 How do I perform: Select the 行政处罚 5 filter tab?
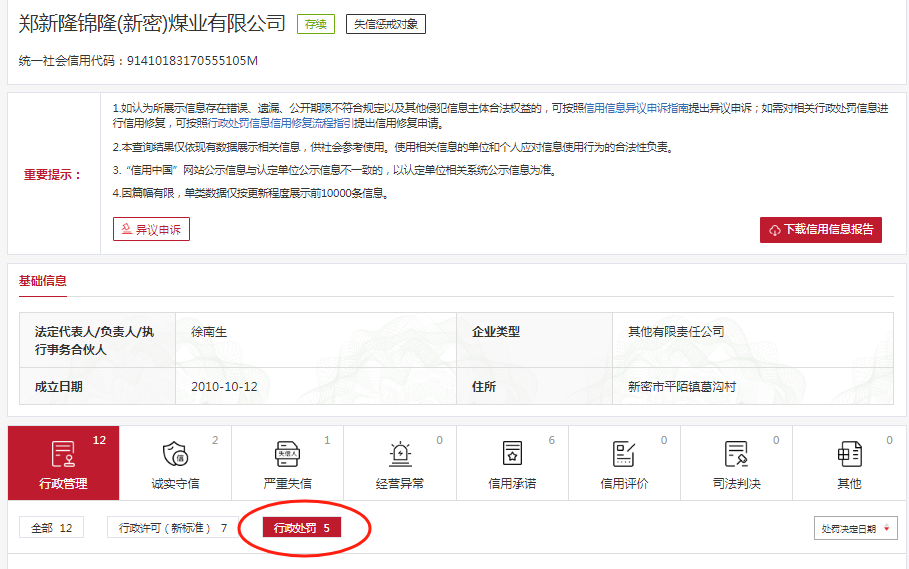(301, 528)
